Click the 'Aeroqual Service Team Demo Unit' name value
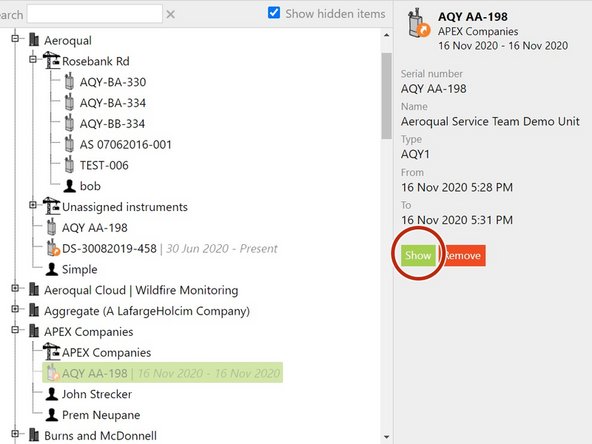This screenshot has width=592, height=444. (x=490, y=122)
